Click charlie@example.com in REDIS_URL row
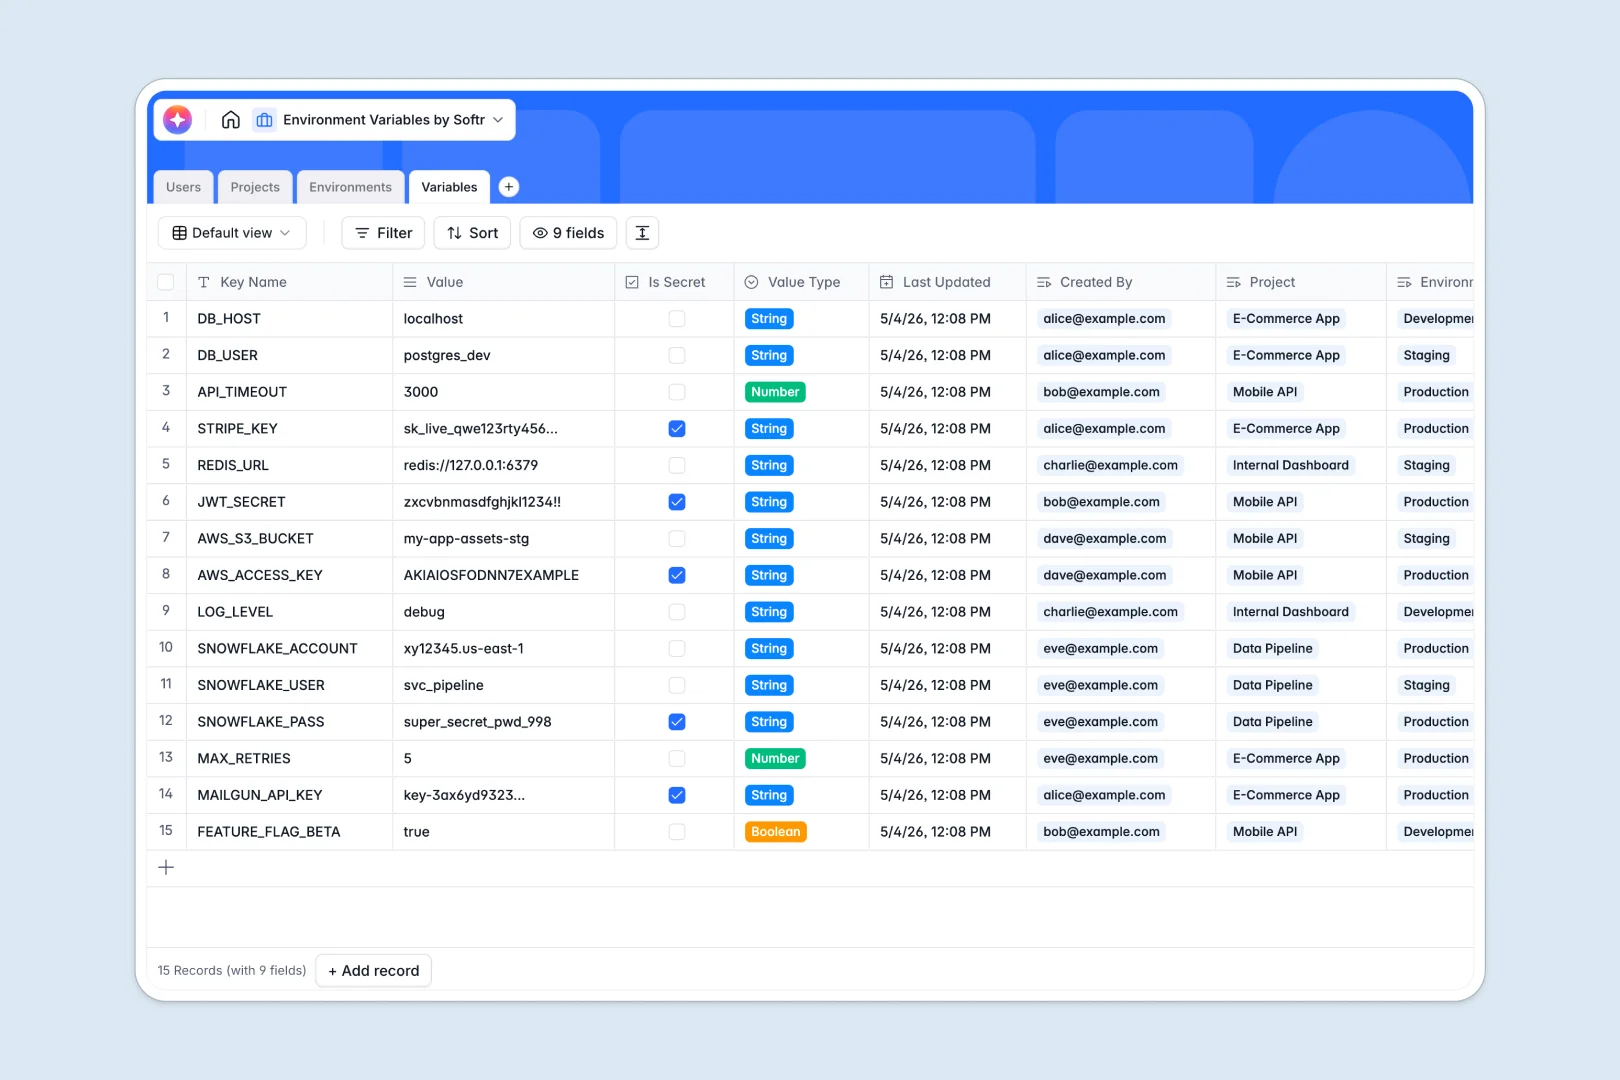The height and width of the screenshot is (1080, 1620). 1110,465
